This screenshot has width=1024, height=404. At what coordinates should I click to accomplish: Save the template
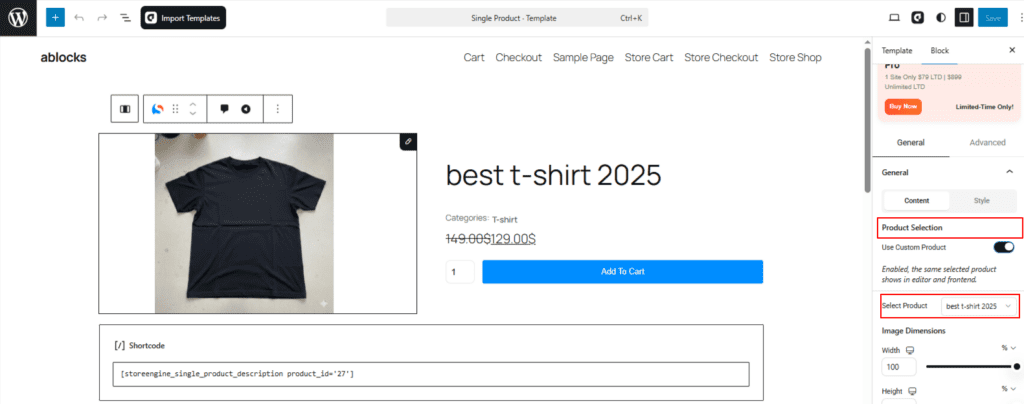click(x=993, y=18)
